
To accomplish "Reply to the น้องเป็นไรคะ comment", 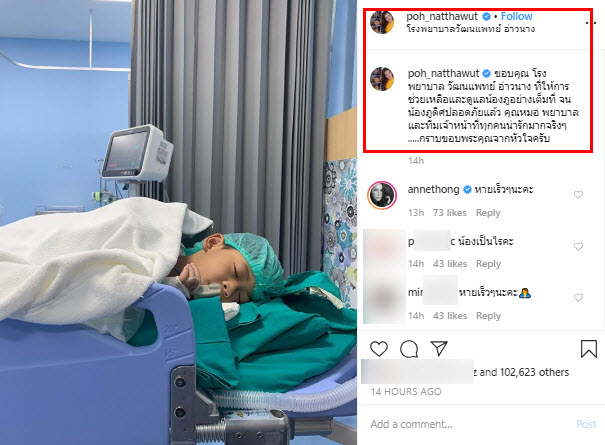I will (x=488, y=264).
